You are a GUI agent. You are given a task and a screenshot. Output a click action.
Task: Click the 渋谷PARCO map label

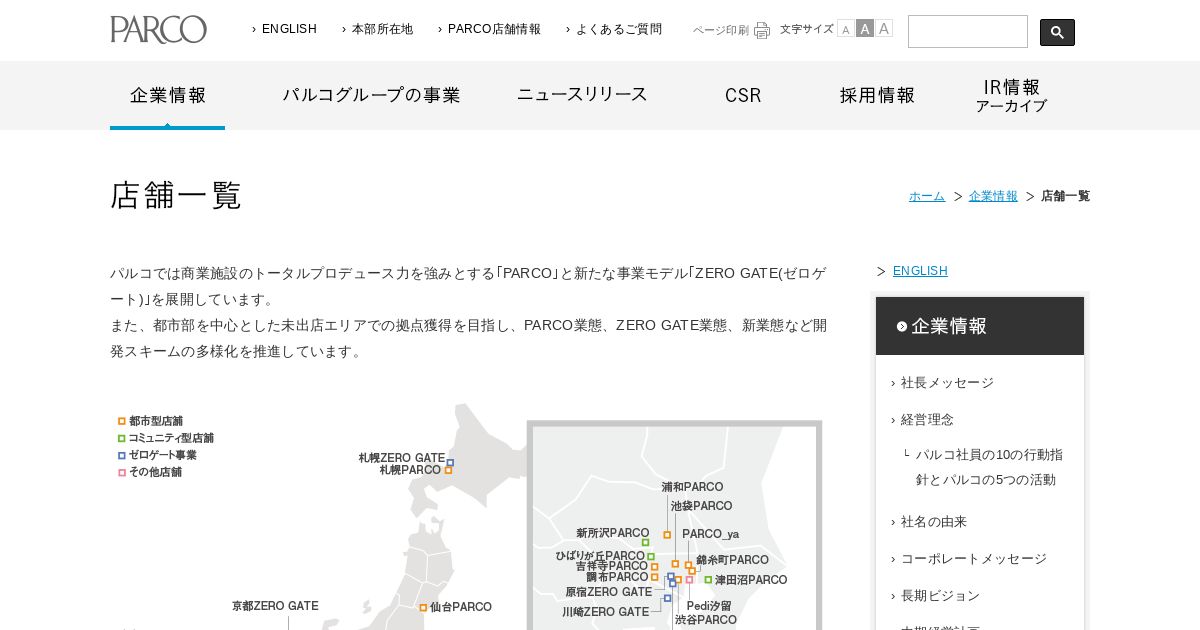click(706, 621)
